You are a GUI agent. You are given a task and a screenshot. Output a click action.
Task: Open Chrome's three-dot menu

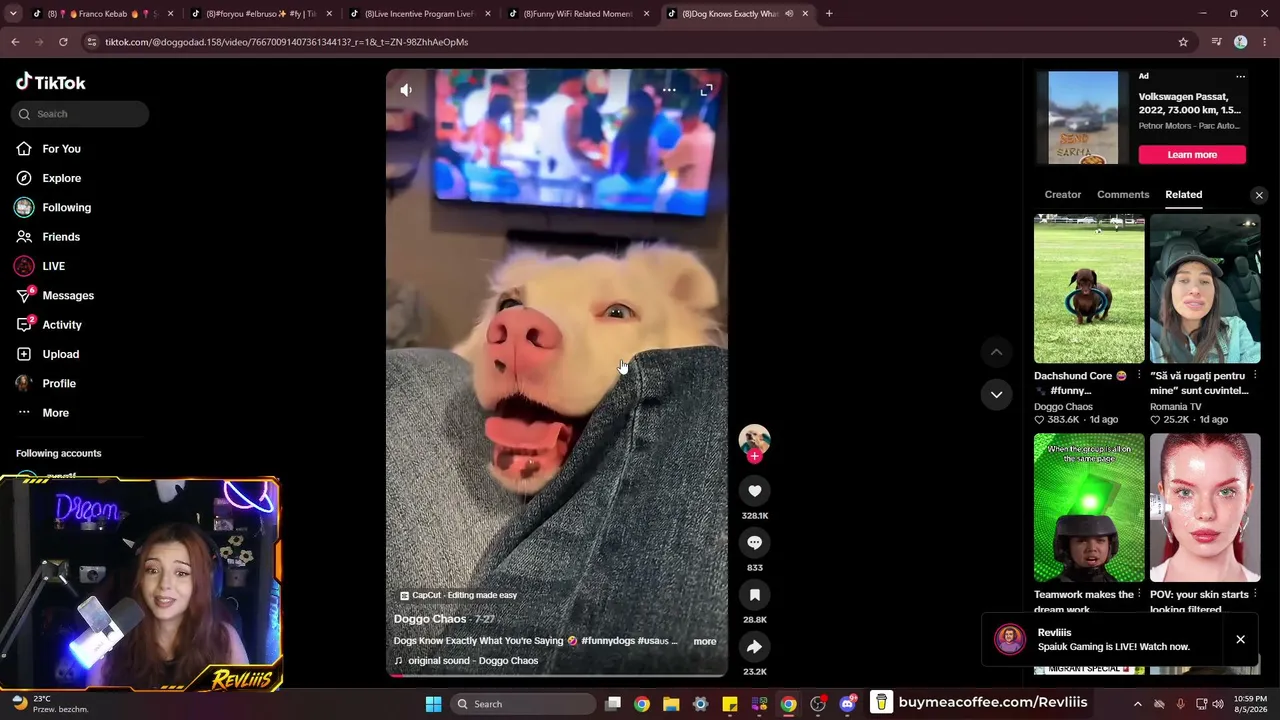(1264, 42)
